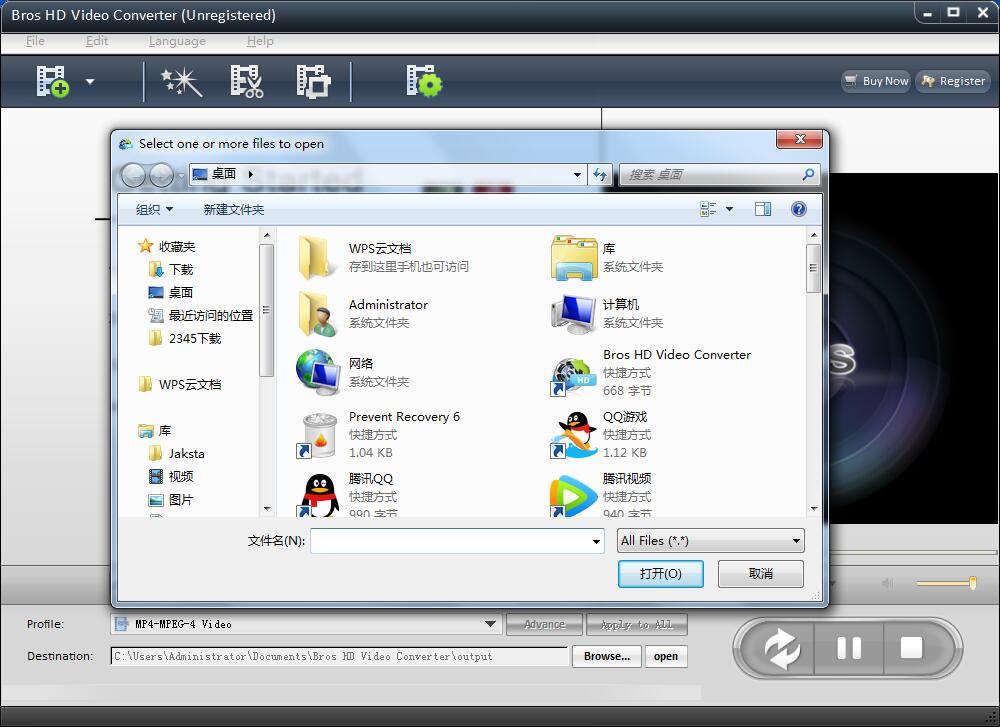Select Bros HD Video Converter shortcut icon
Screen dimensions: 1000x727
pos(572,376)
